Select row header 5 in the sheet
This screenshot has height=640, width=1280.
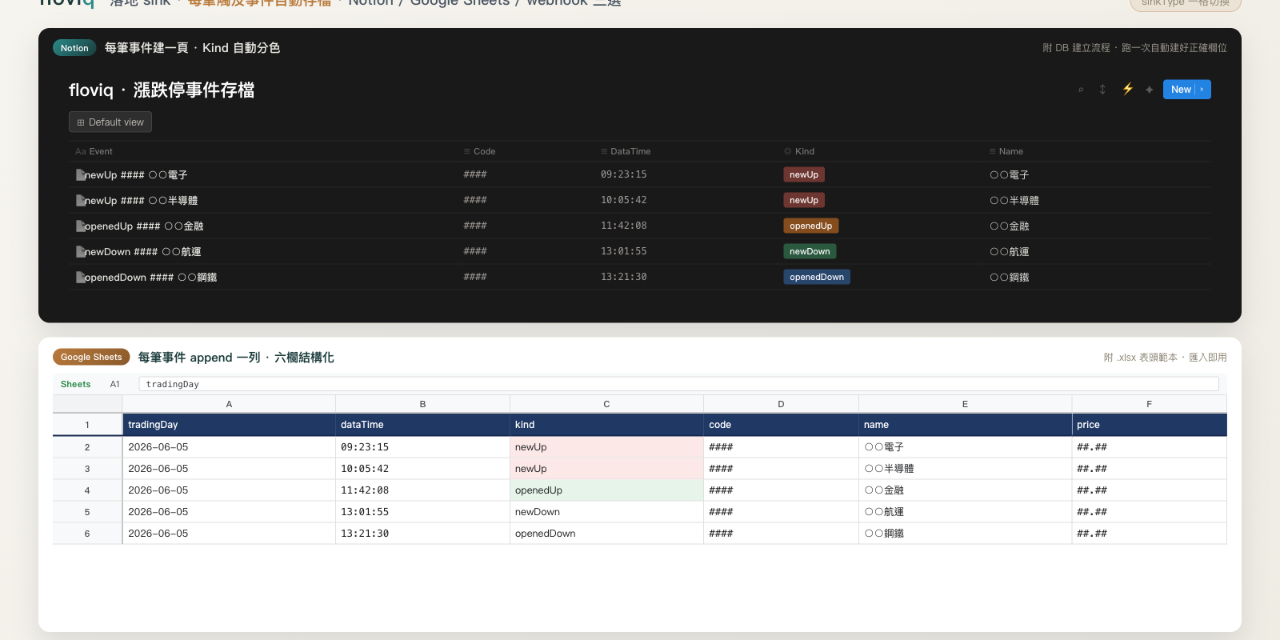pyautogui.click(x=88, y=512)
